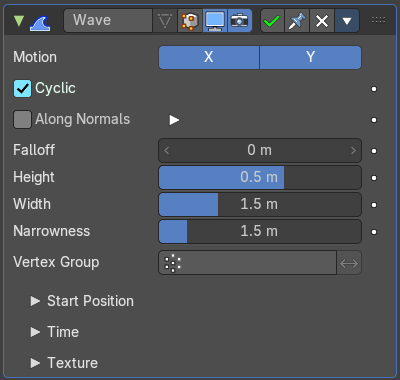Click the Falloff value field
400x380 pixels.
(260, 150)
